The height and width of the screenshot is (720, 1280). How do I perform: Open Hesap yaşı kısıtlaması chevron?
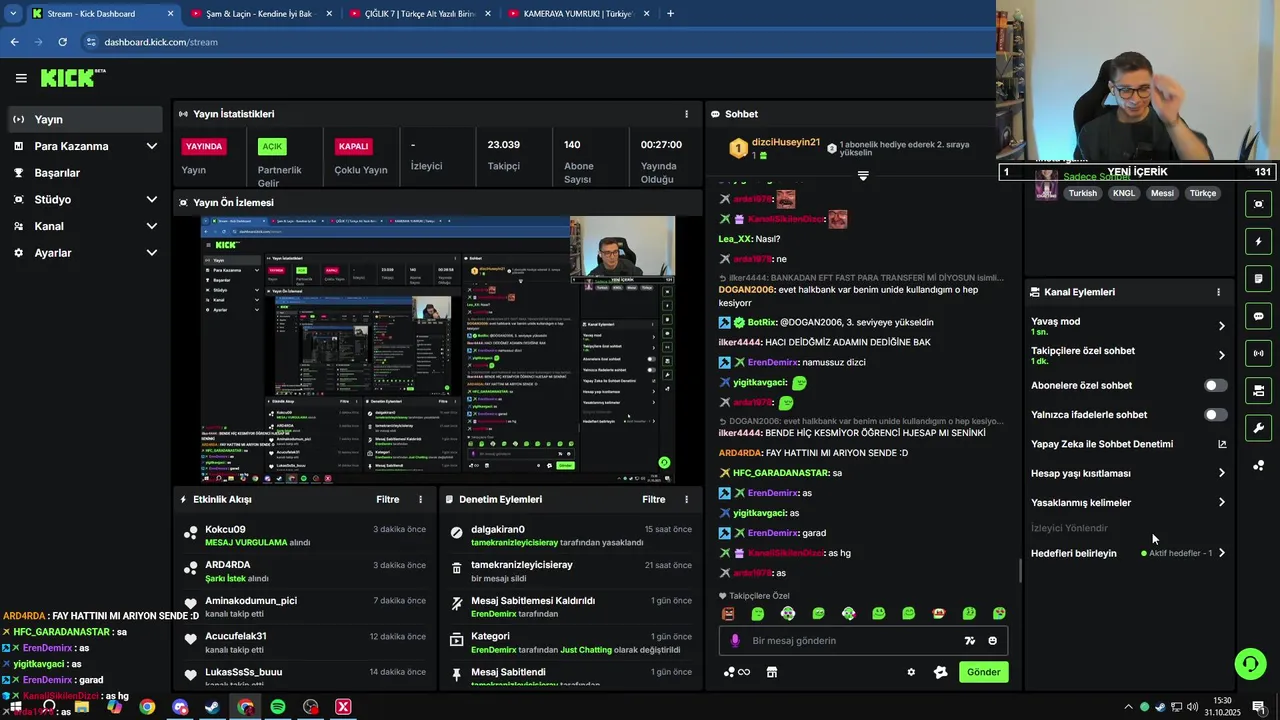pos(1221,473)
